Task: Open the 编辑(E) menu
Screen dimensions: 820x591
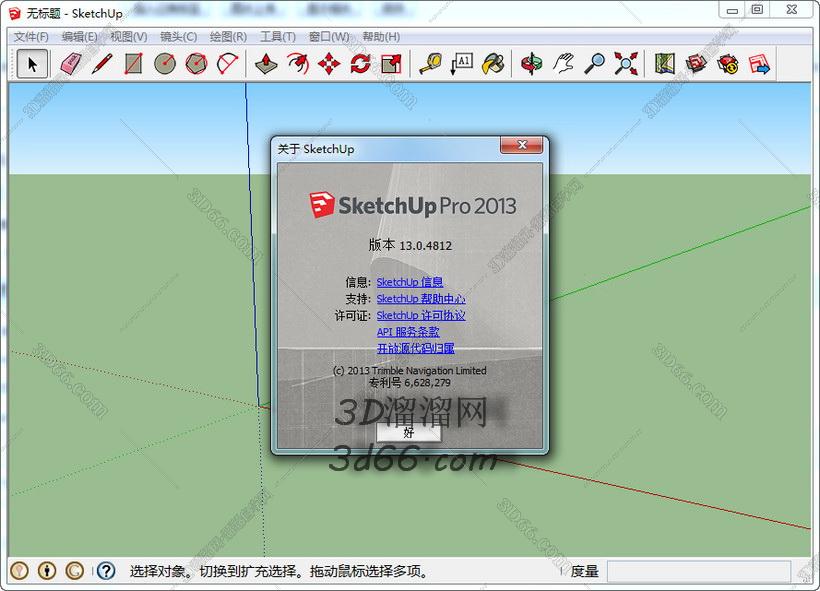Action: tap(79, 37)
